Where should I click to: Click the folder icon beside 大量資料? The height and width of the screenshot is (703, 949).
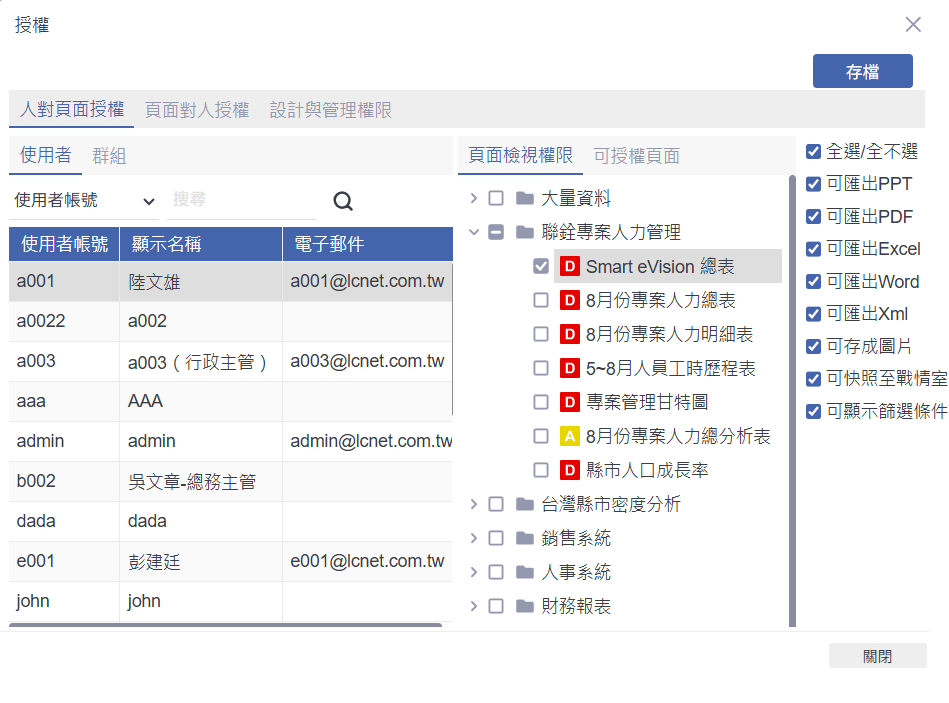[x=524, y=199]
